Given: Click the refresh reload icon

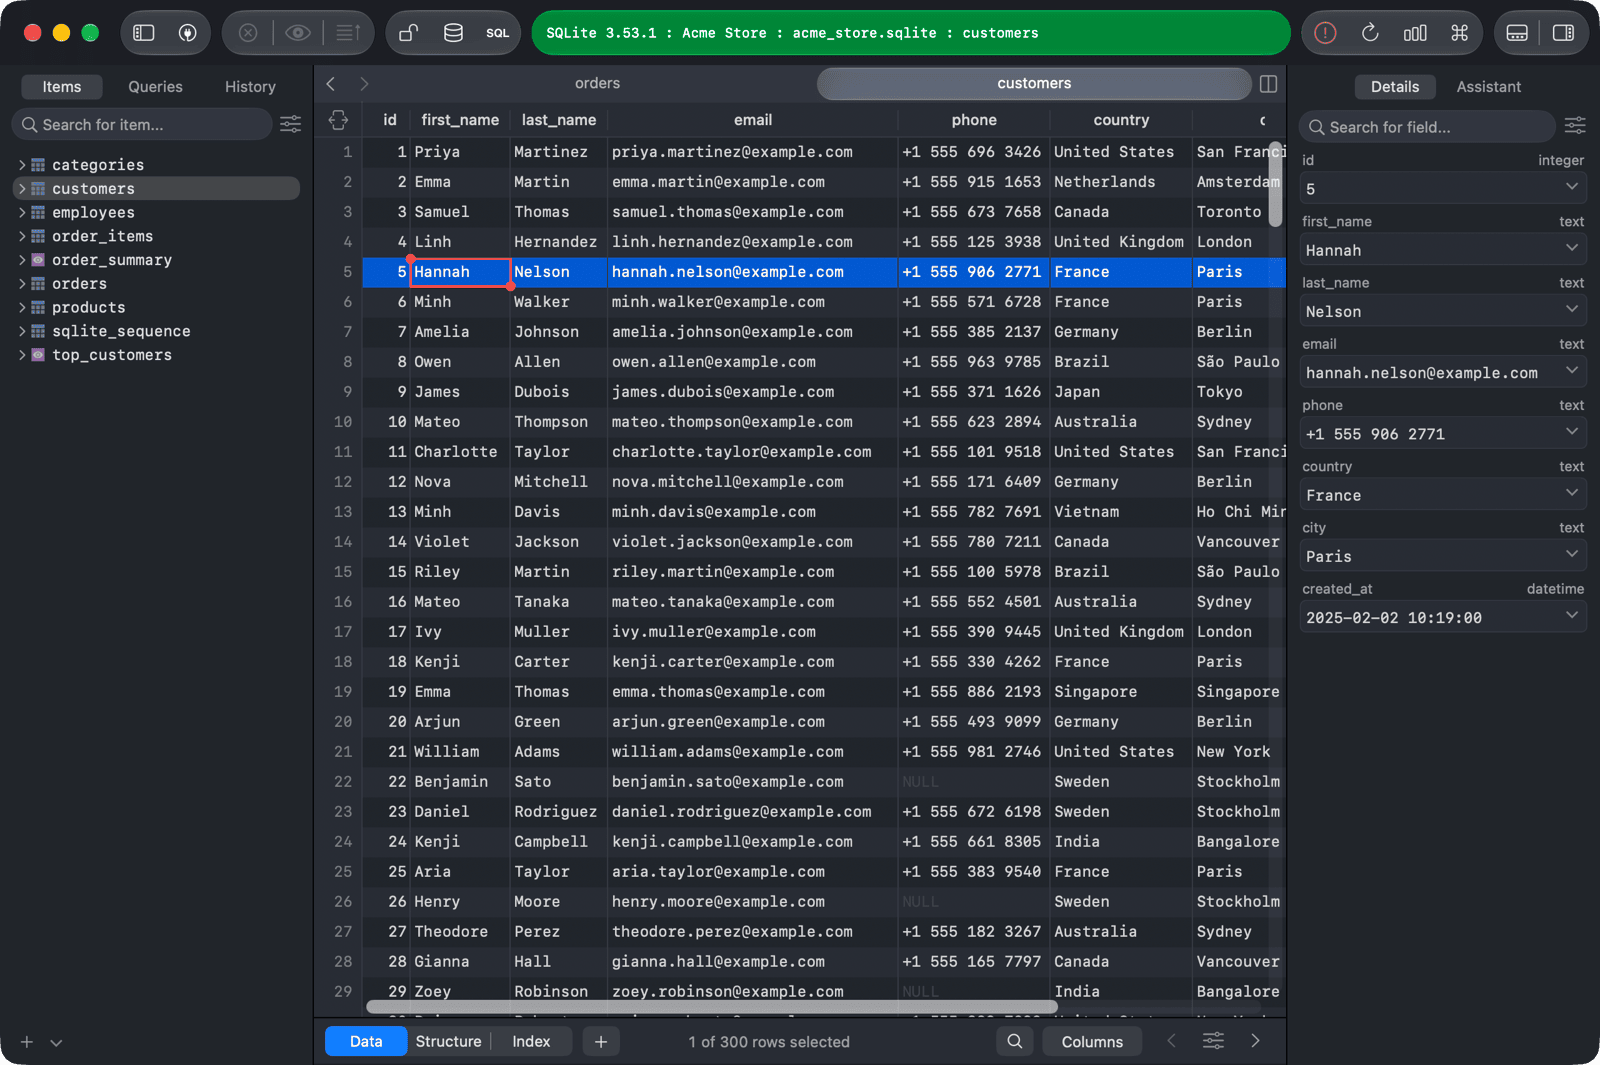Looking at the screenshot, I should (x=1370, y=33).
